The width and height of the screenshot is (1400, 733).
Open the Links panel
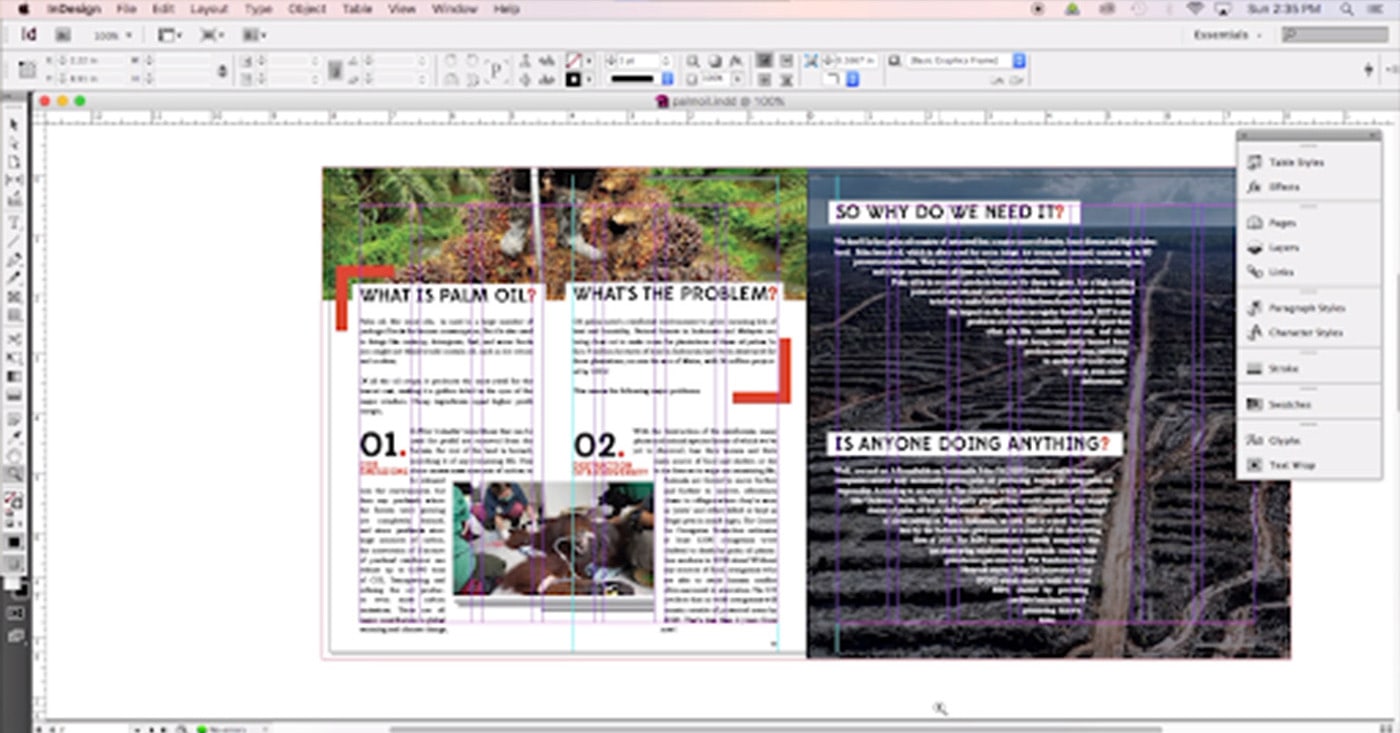[x=1281, y=272]
